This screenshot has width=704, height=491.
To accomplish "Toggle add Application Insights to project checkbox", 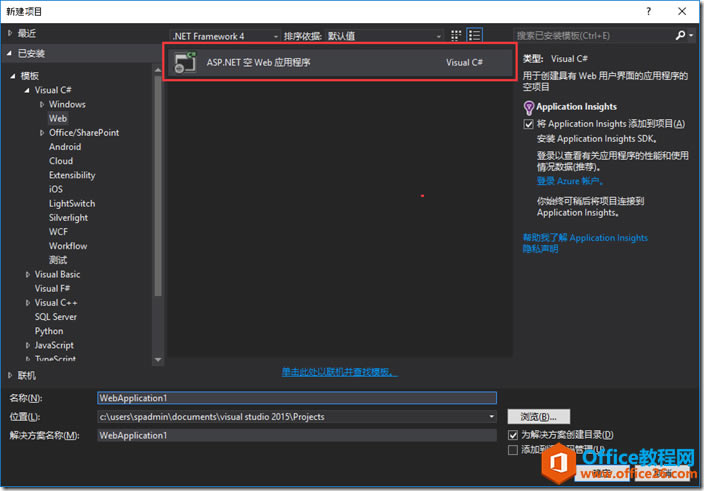I will pos(528,124).
